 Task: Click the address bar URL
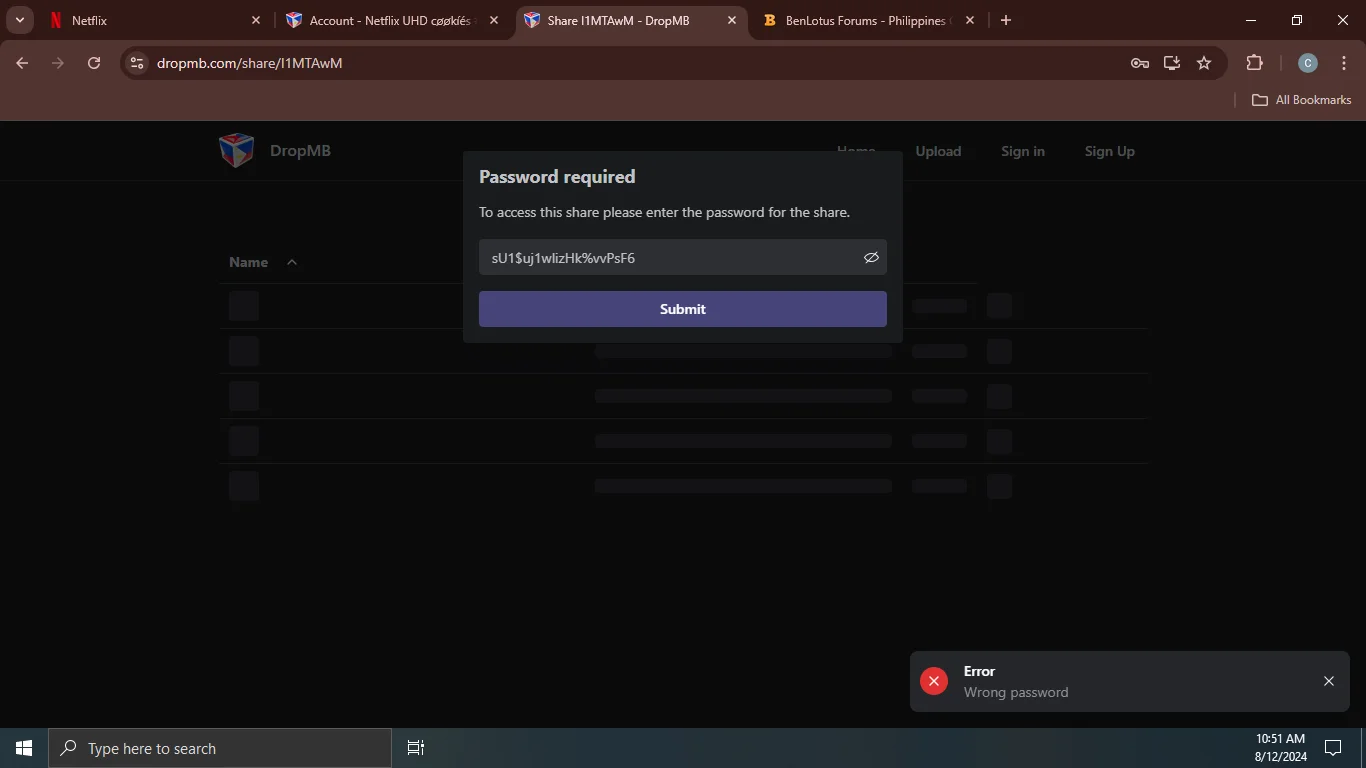[x=250, y=63]
